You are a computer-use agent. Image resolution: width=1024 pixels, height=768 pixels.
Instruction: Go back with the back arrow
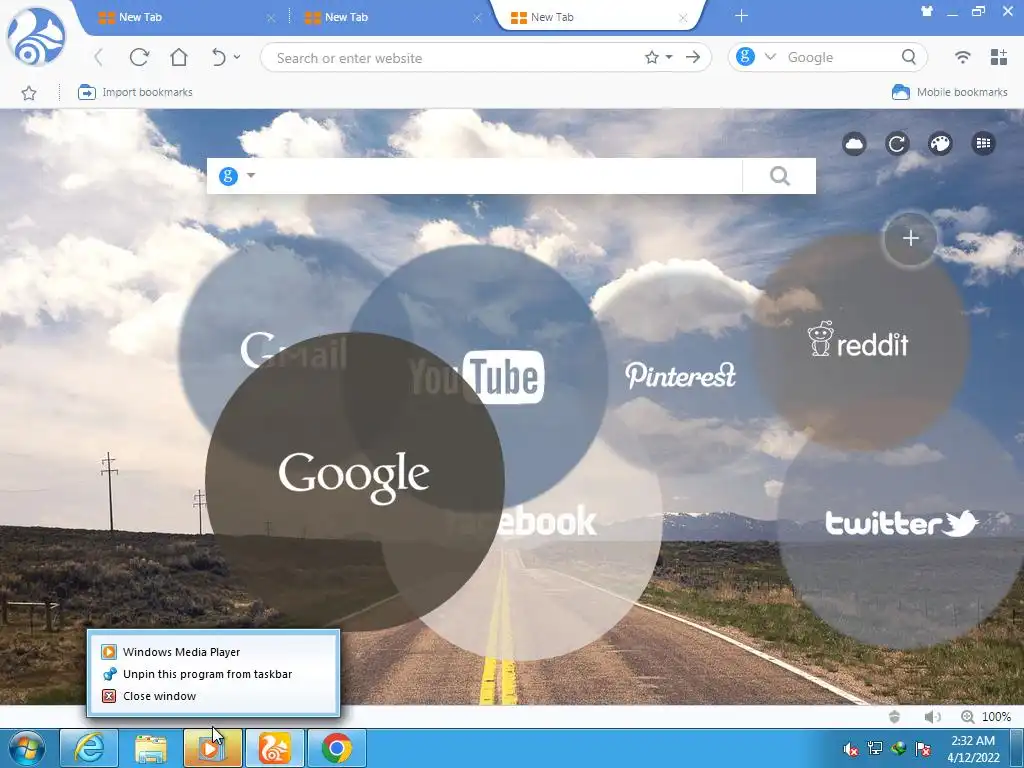point(99,57)
